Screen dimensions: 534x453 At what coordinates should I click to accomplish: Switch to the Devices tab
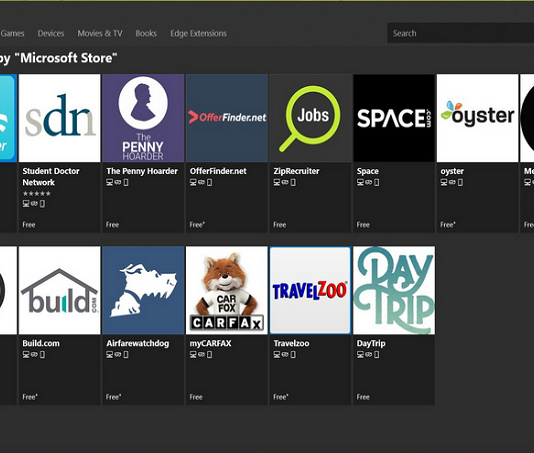point(51,33)
